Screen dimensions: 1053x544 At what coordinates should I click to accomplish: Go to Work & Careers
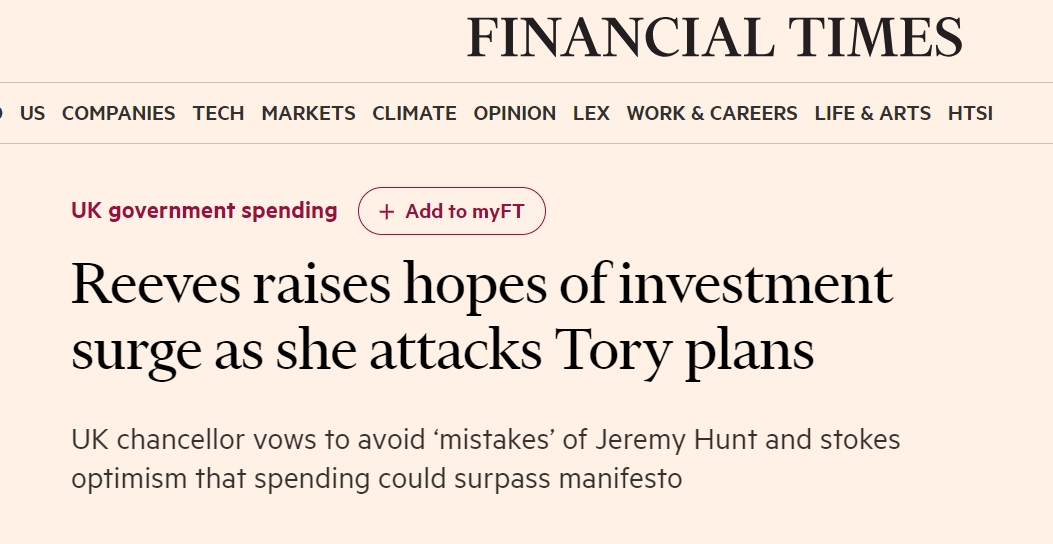pyautogui.click(x=712, y=114)
